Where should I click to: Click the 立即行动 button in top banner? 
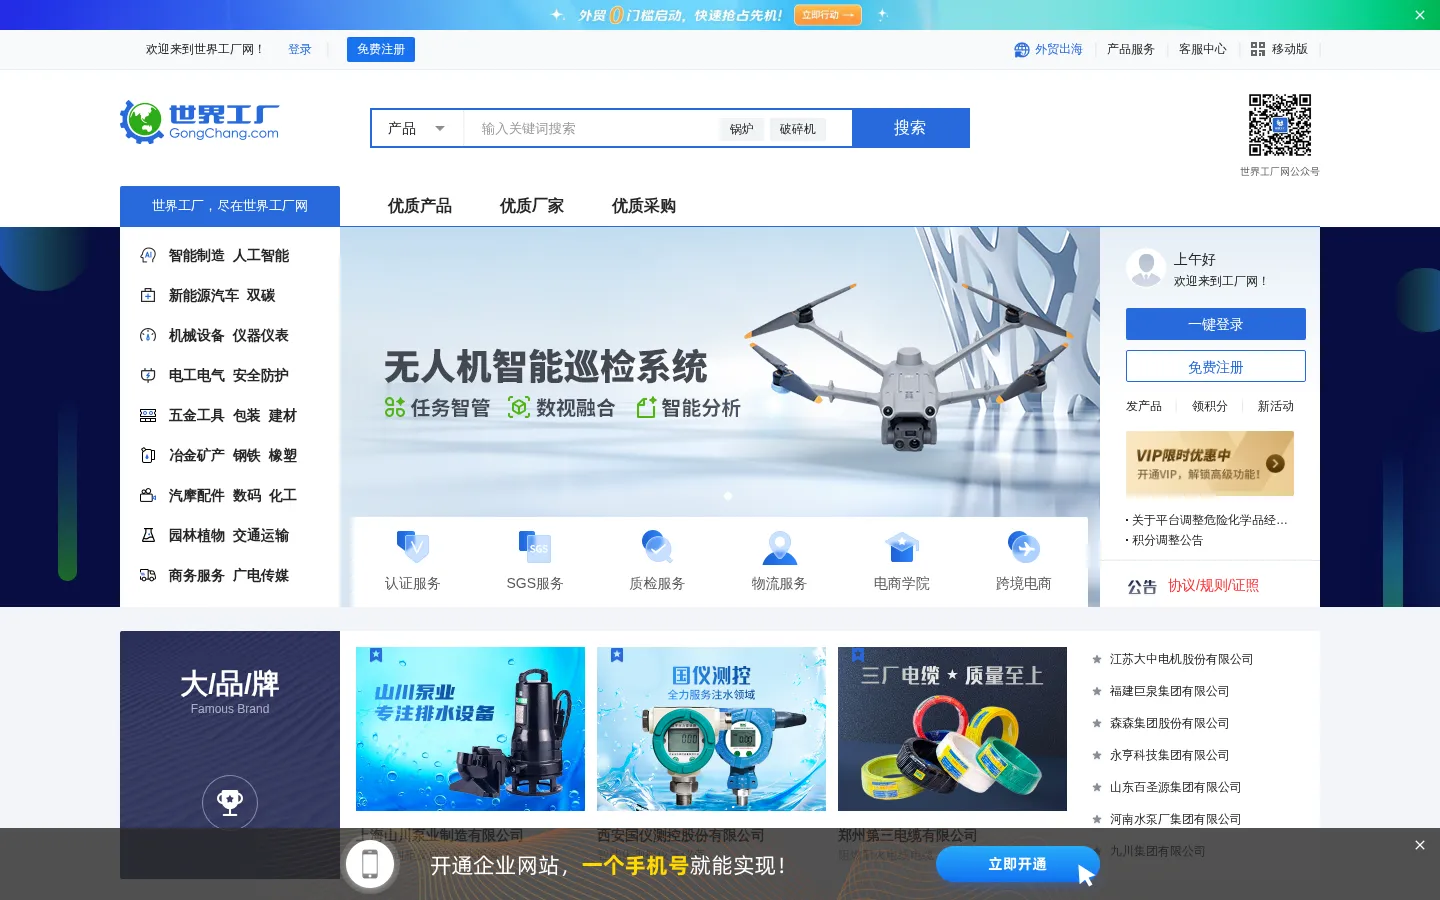point(828,15)
